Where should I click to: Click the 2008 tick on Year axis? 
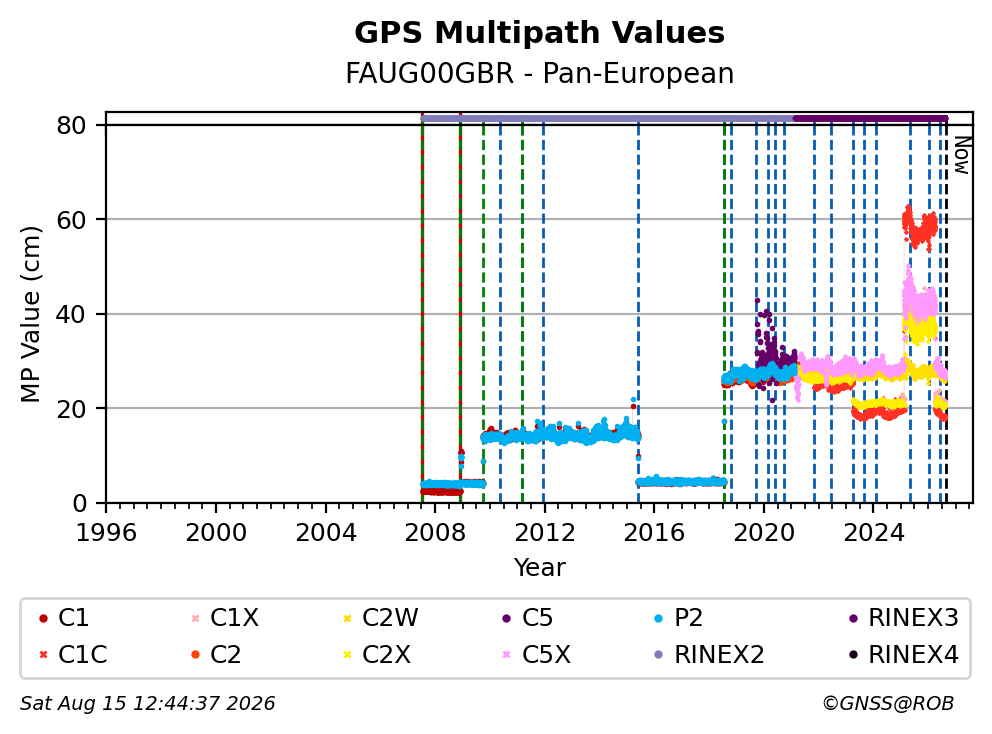pos(435,533)
